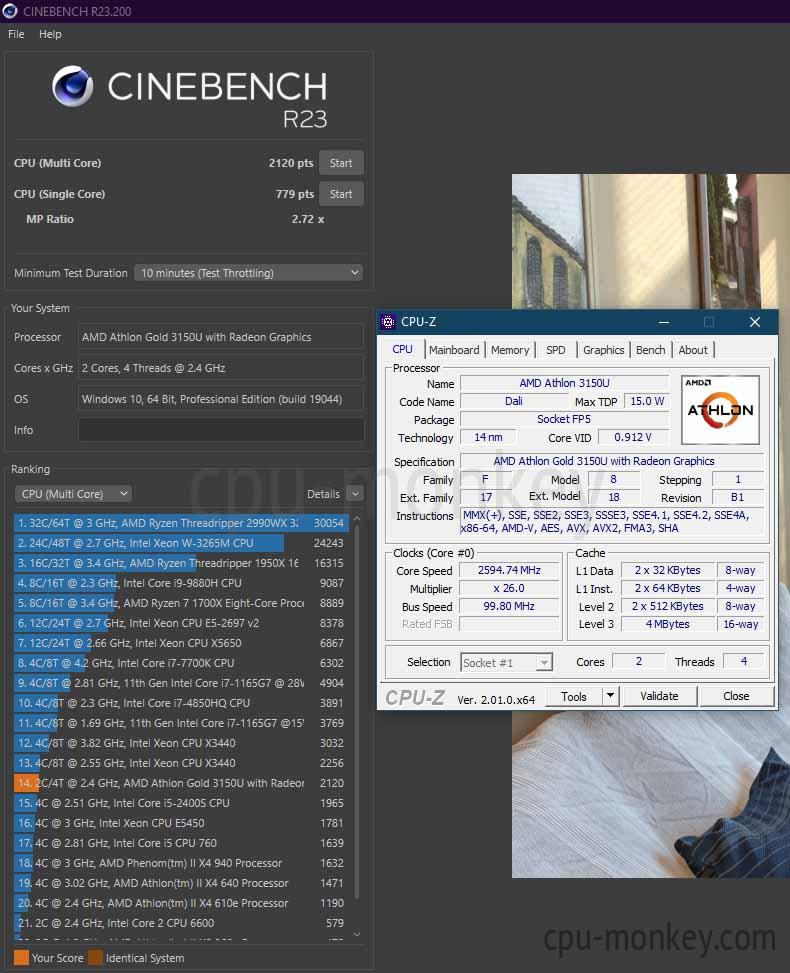This screenshot has height=973, width=790.
Task: Minimize the CPU-Z window
Action: click(664, 322)
